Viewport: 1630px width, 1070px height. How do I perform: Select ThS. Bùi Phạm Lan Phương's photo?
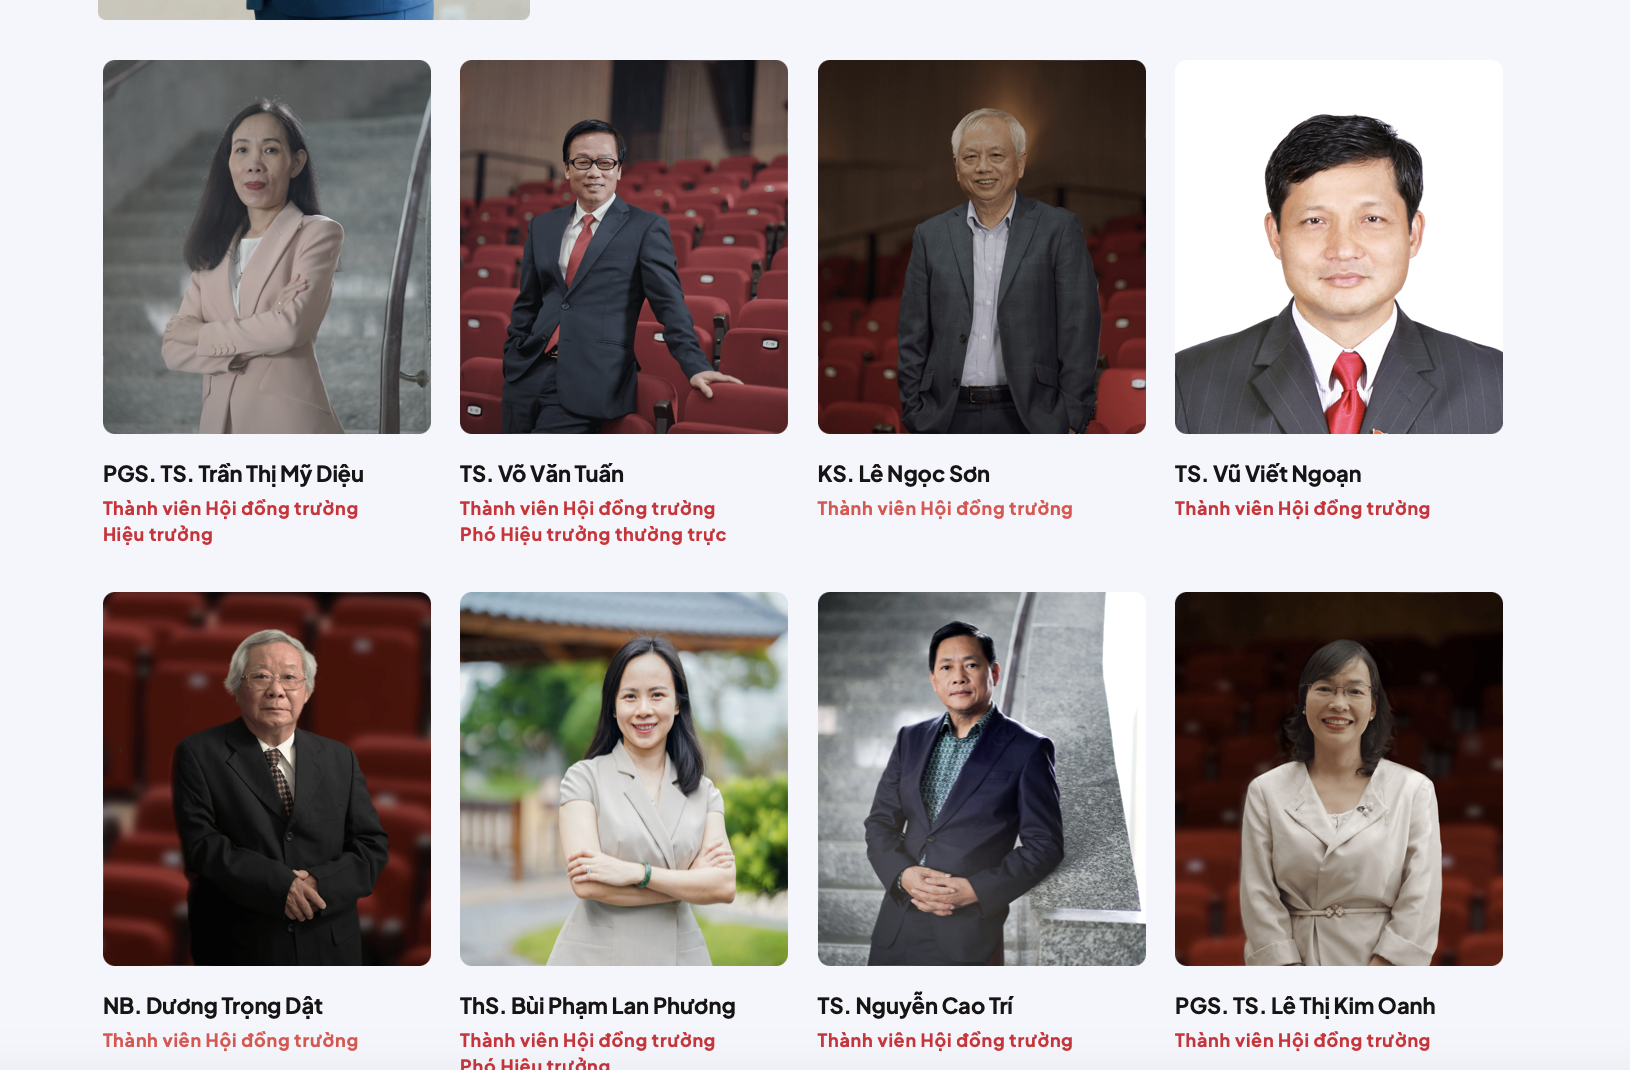(x=624, y=779)
